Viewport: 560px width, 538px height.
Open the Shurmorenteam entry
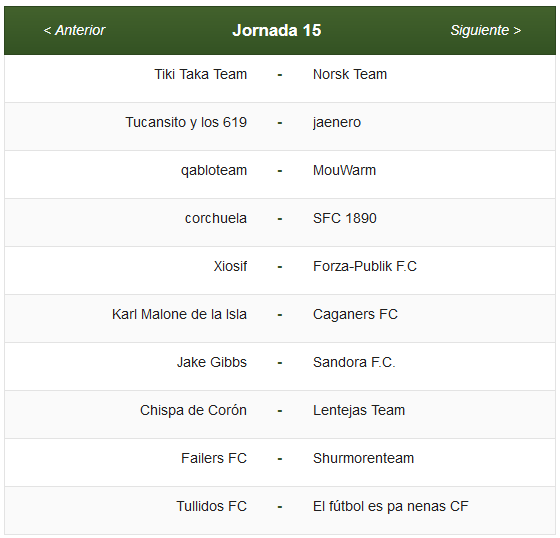363,458
